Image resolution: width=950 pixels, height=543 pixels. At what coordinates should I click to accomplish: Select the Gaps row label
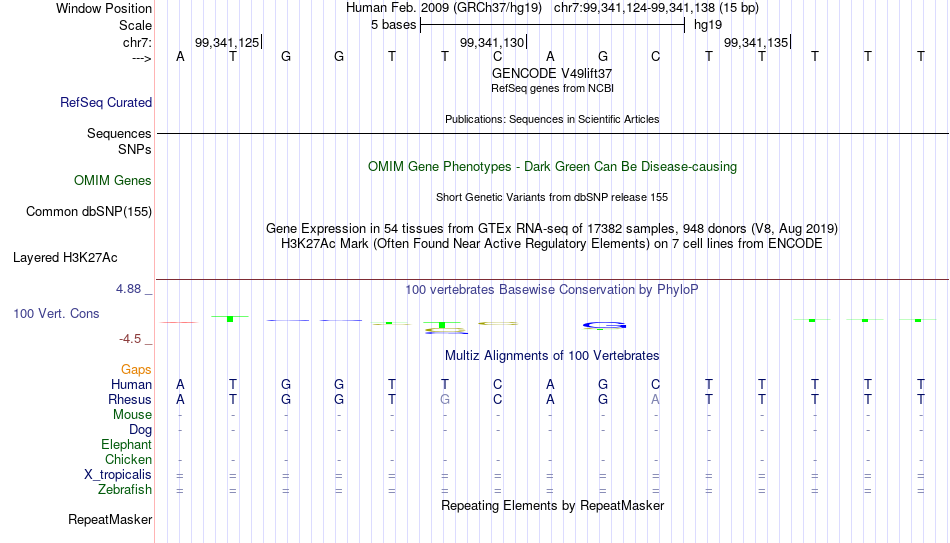tap(136, 370)
